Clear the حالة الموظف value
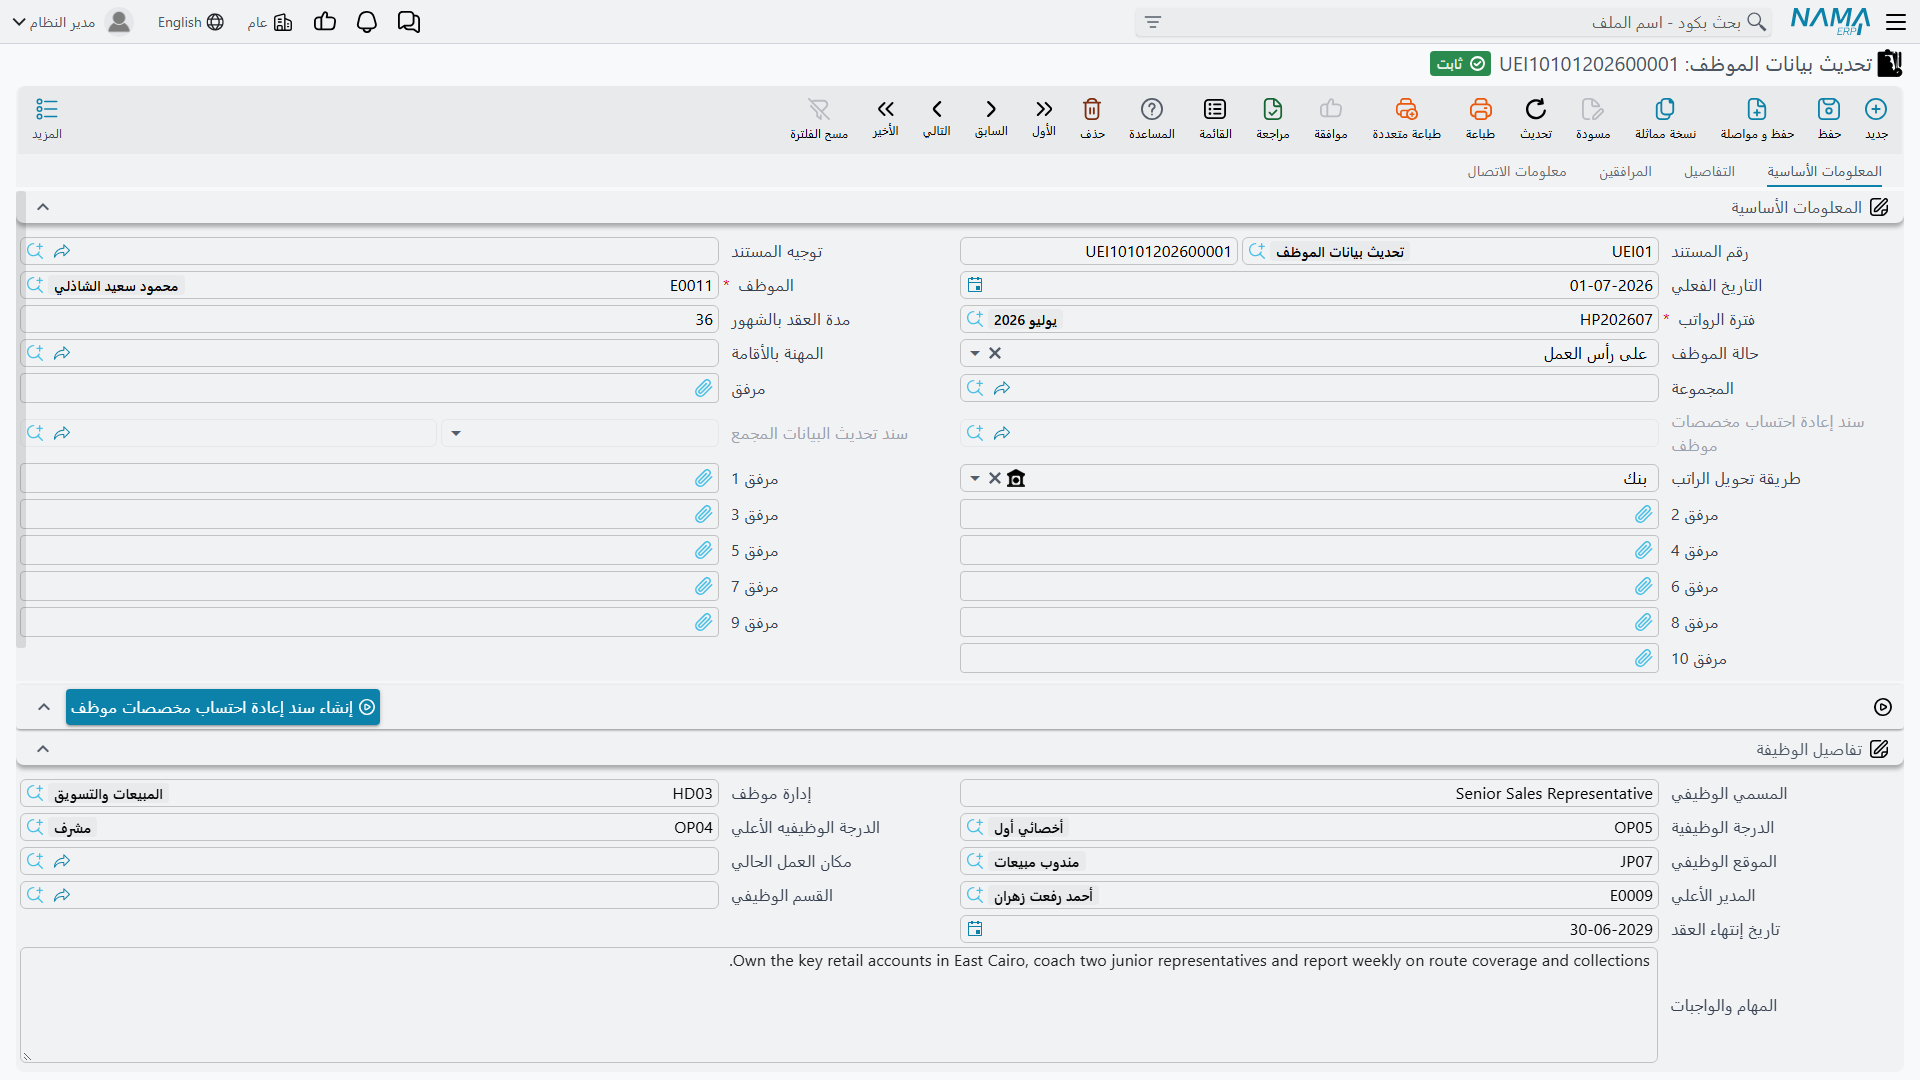 (995, 353)
